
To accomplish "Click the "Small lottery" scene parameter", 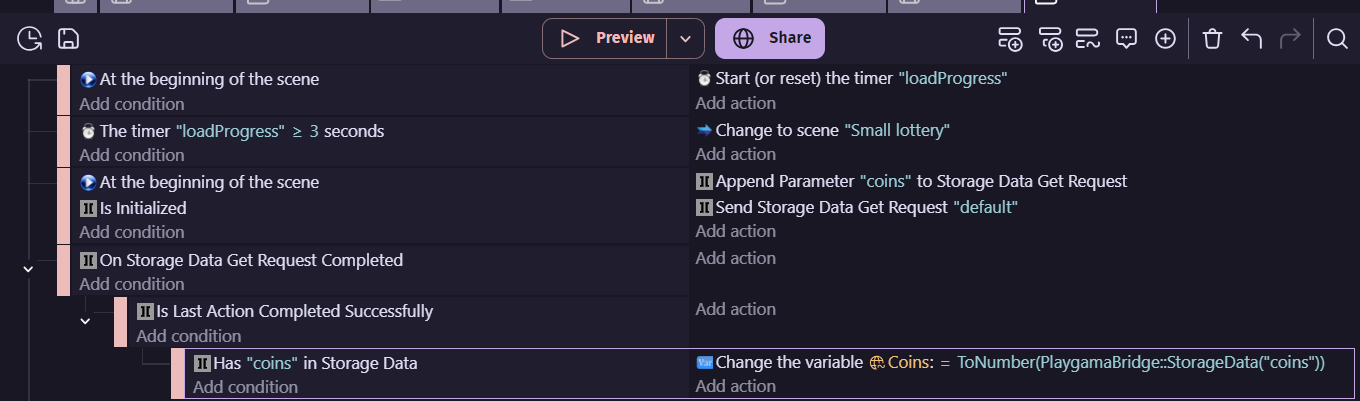I will click(897, 130).
